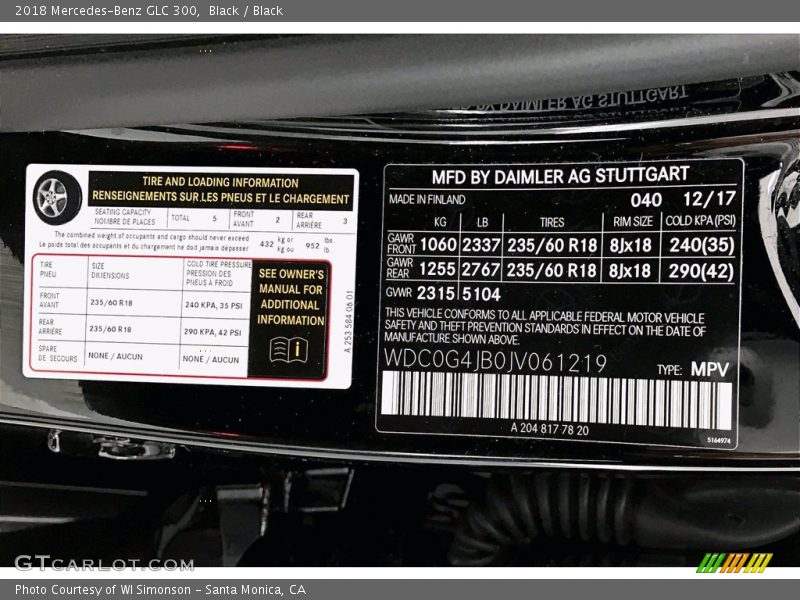This screenshot has width=800, height=600.
Task: Click the 'MPV' vehicle type
Action: [x=710, y=369]
